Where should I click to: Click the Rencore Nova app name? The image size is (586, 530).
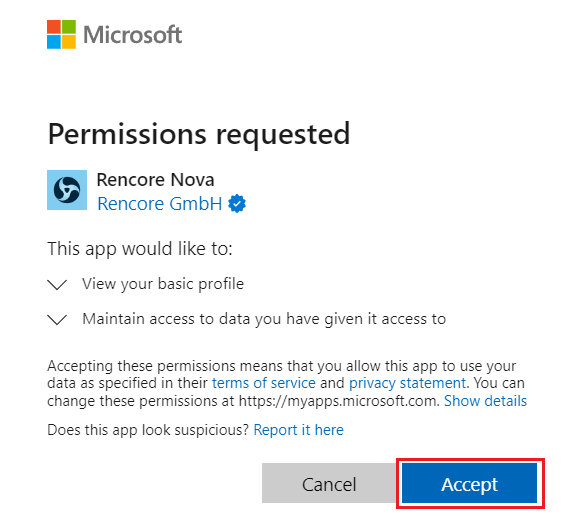[155, 180]
